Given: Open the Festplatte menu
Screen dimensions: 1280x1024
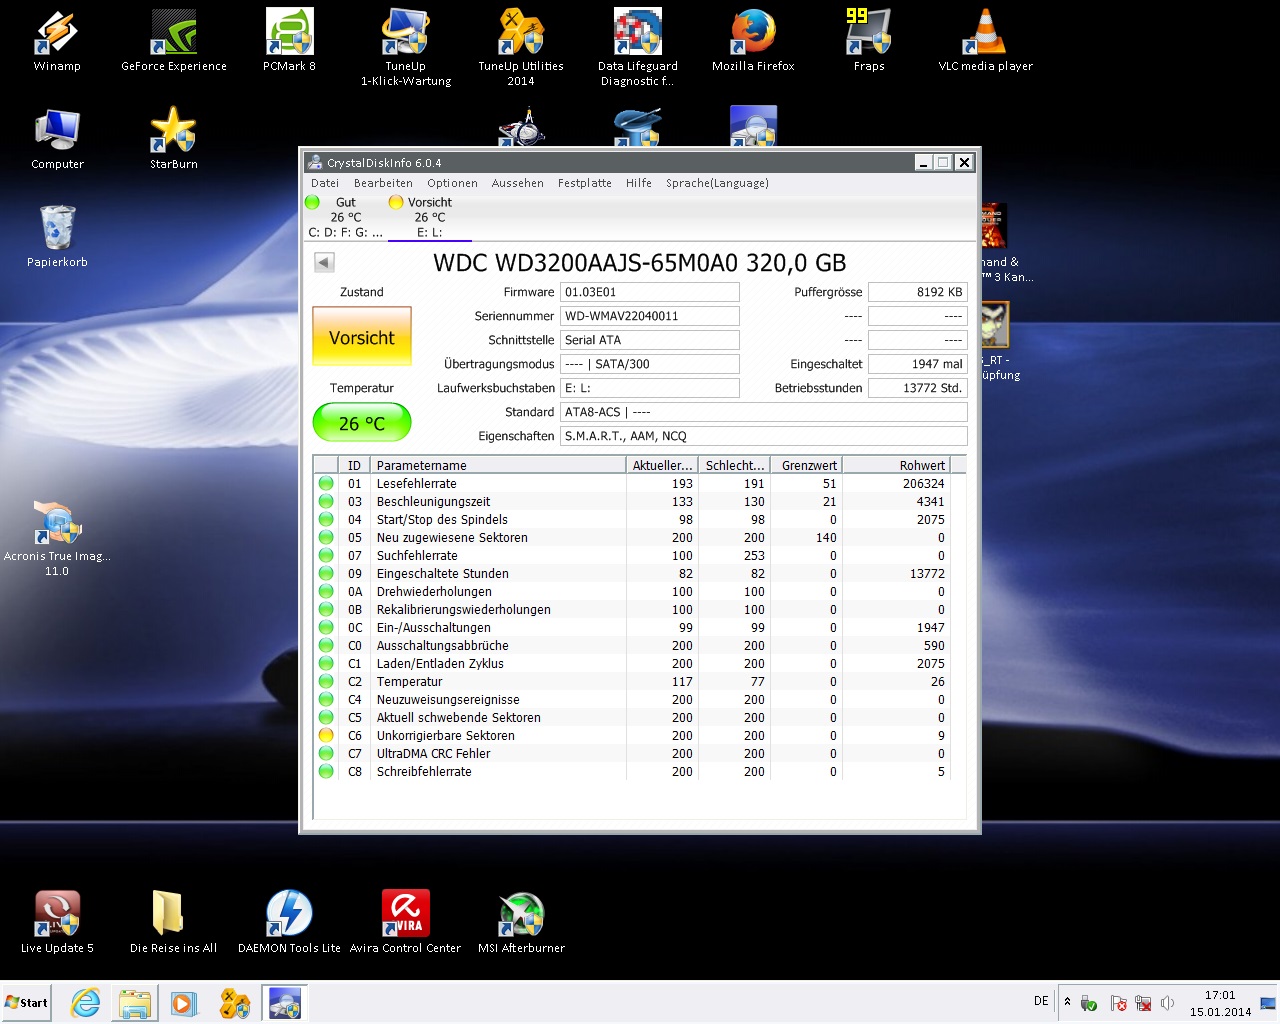Looking at the screenshot, I should tap(585, 183).
